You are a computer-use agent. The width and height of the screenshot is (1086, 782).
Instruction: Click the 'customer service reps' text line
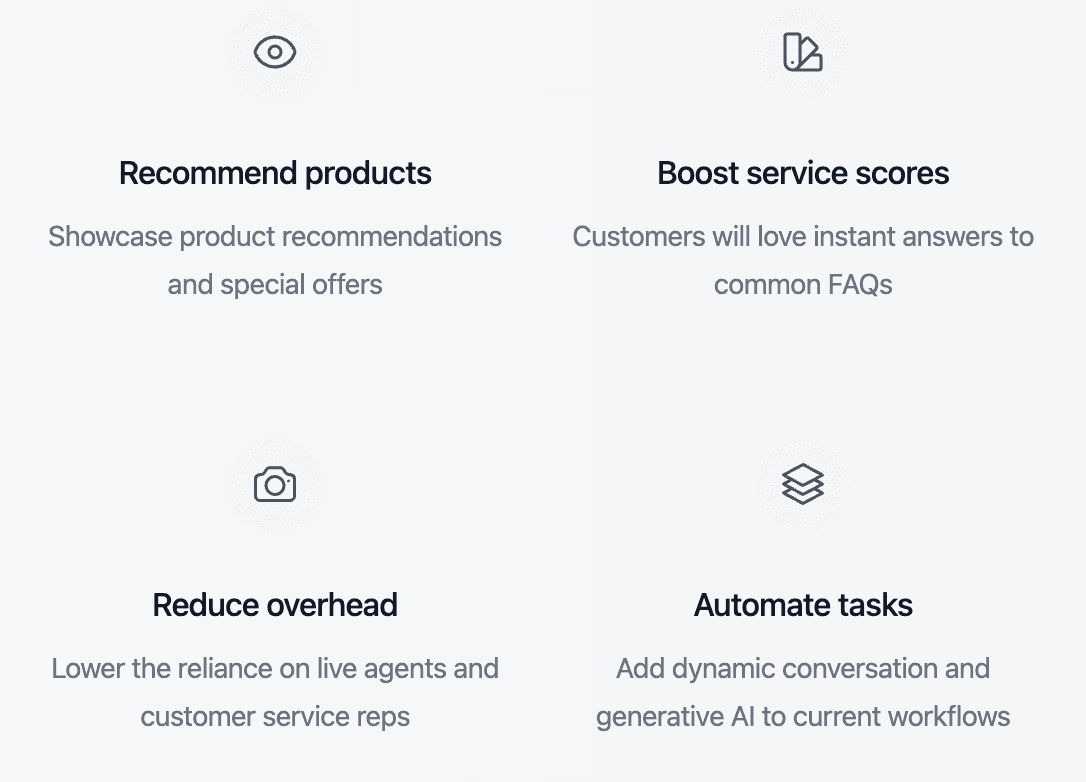[275, 717]
